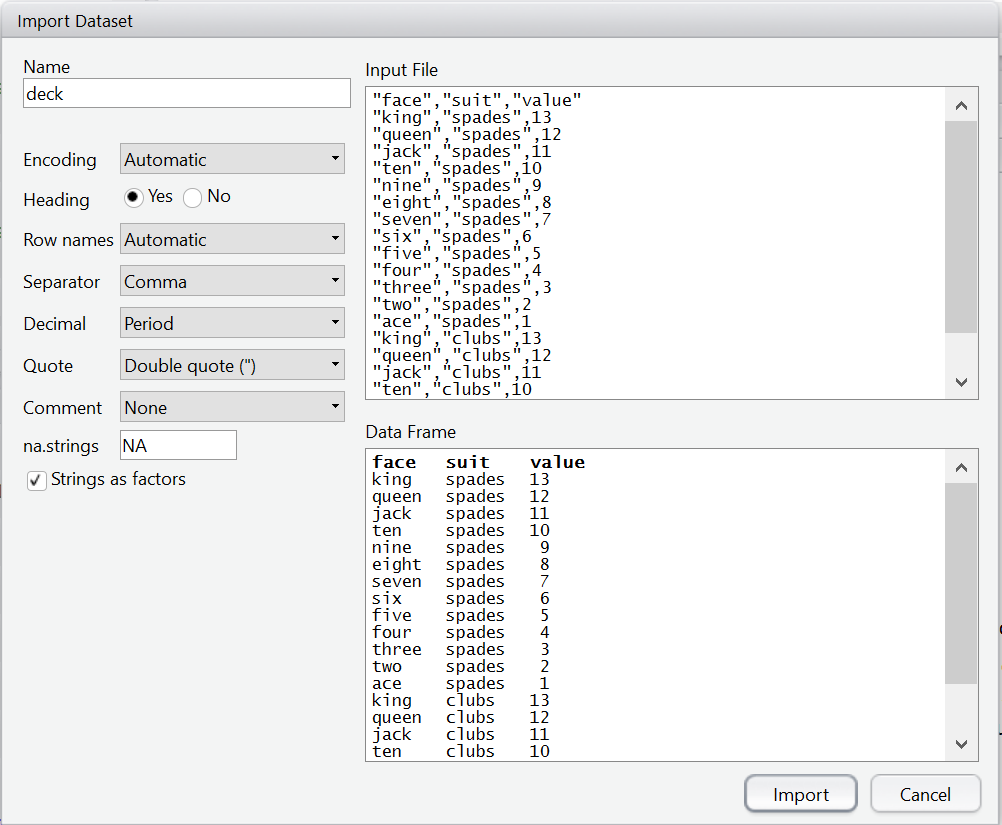Screen dimensions: 1002x825
Task: Click the "eight","spades",8 line in Input File
Action: pos(461,203)
